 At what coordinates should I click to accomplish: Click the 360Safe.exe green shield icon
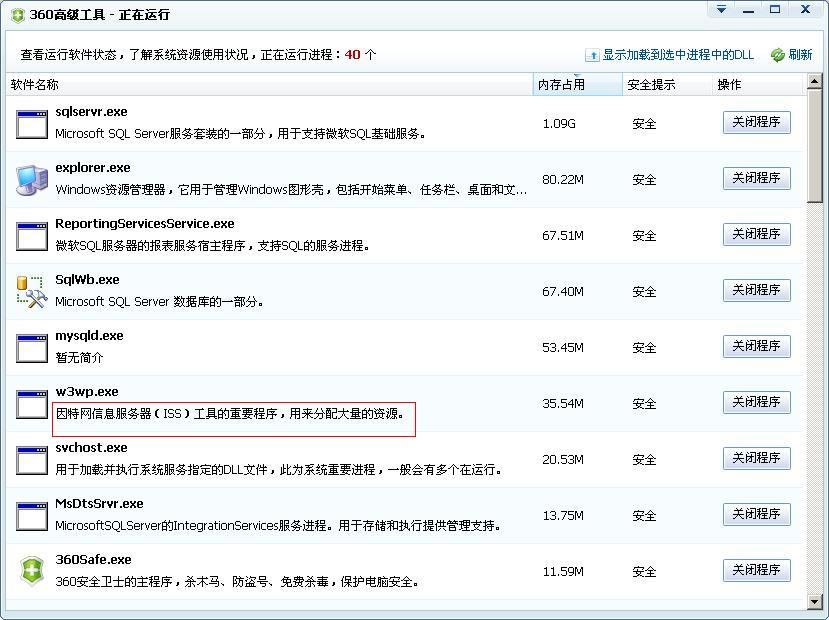point(32,571)
